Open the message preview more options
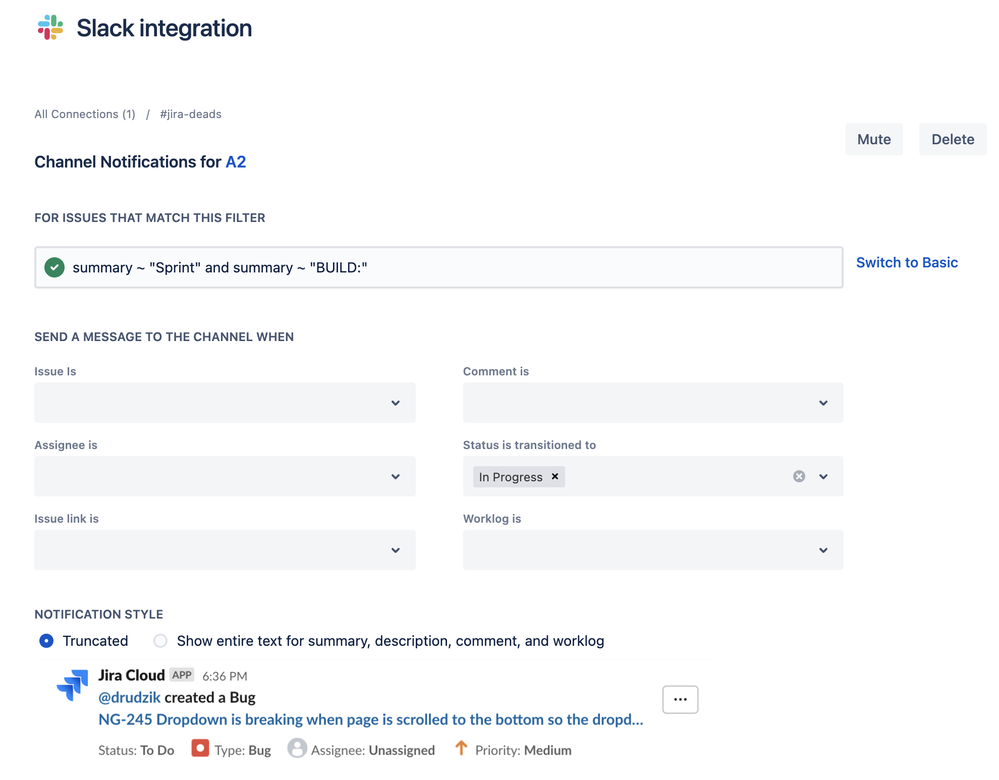Screen dimensions: 999x780 [x=680, y=699]
